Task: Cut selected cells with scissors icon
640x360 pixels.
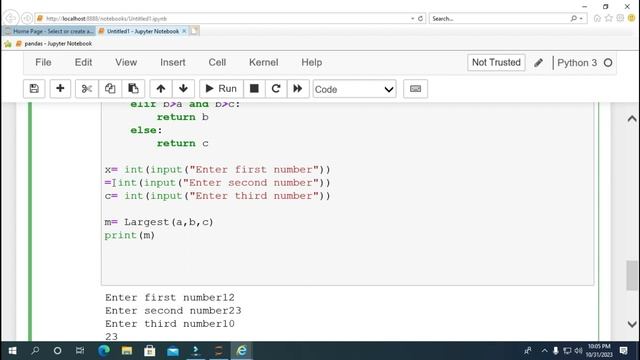Action: [x=87, y=89]
